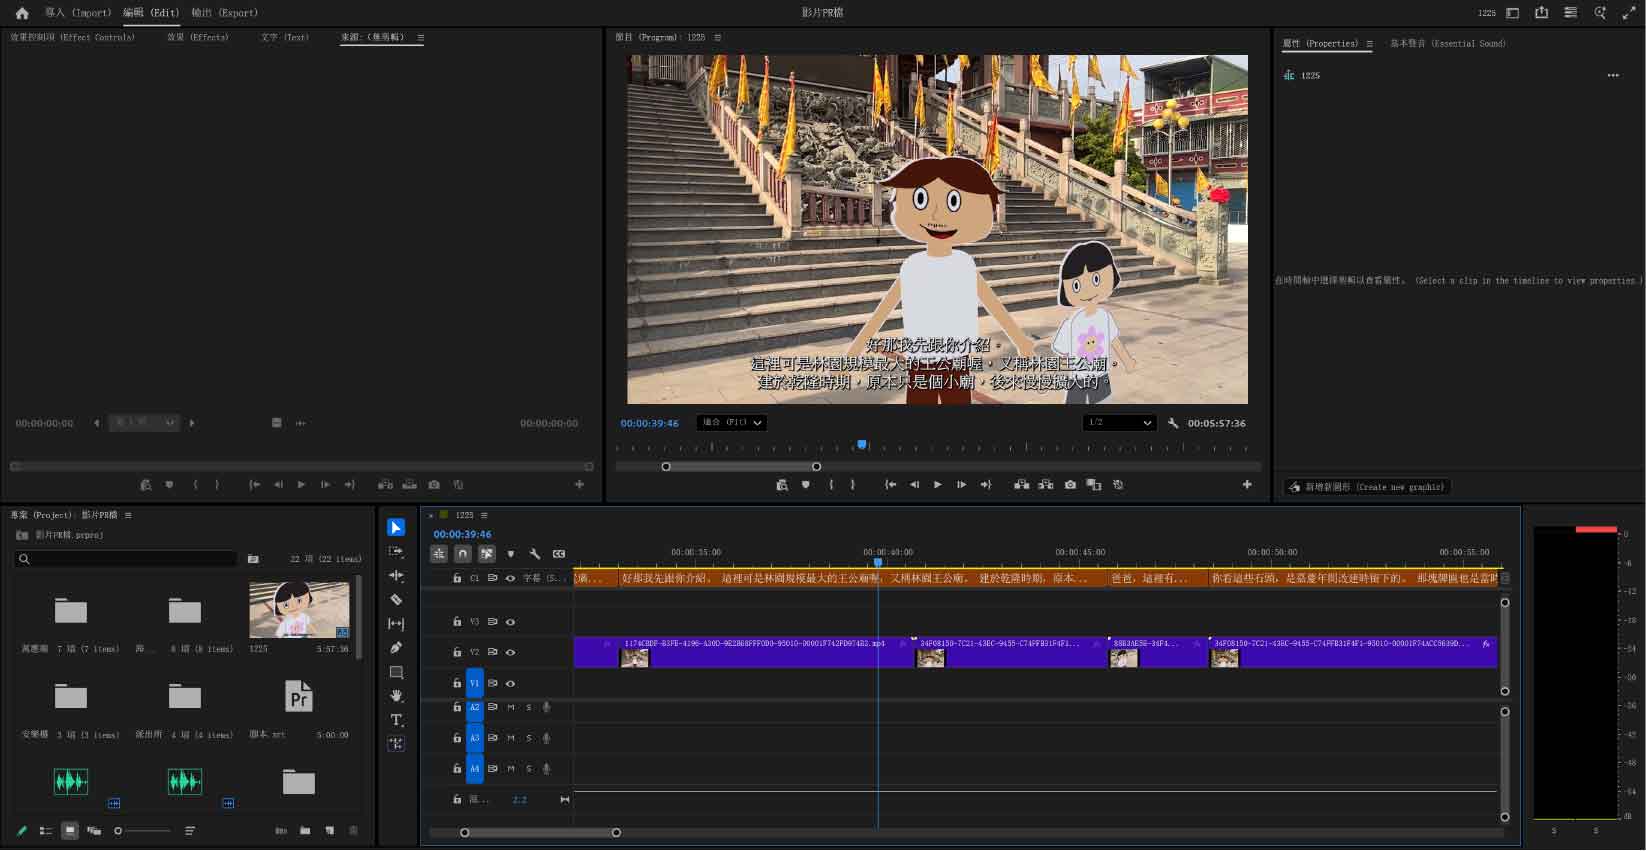Click the Project panel search field
1646x851 pixels.
pyautogui.click(x=126, y=559)
